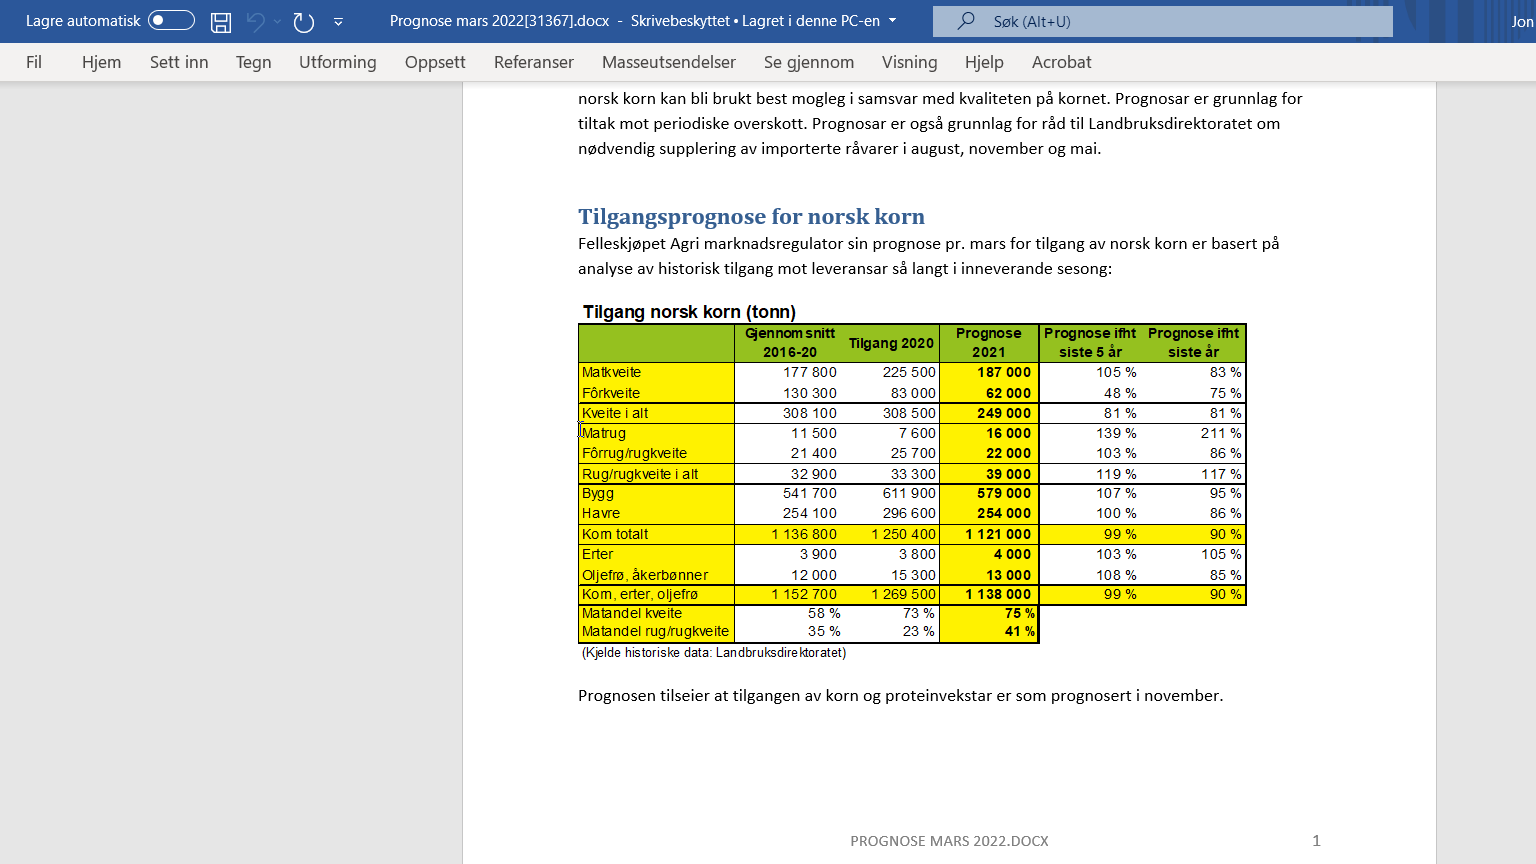Image resolution: width=1536 pixels, height=864 pixels.
Task: Open the document title save-location dropdown
Action: point(893,21)
